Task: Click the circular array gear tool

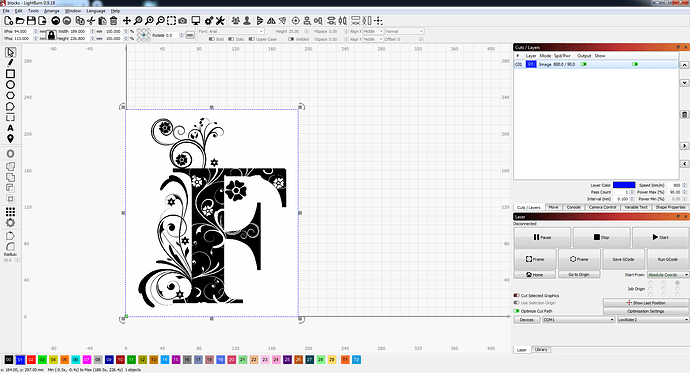Action: (10, 223)
